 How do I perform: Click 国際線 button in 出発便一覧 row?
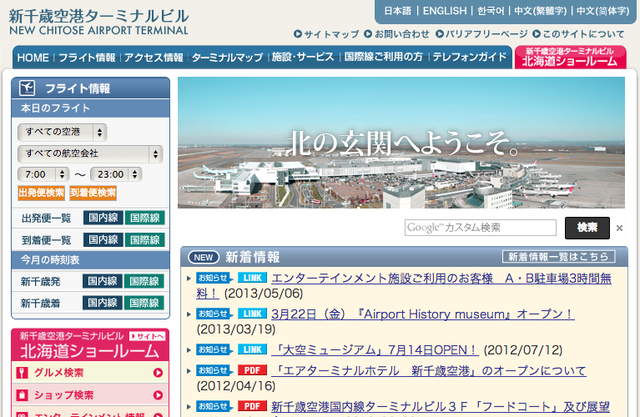point(145,218)
